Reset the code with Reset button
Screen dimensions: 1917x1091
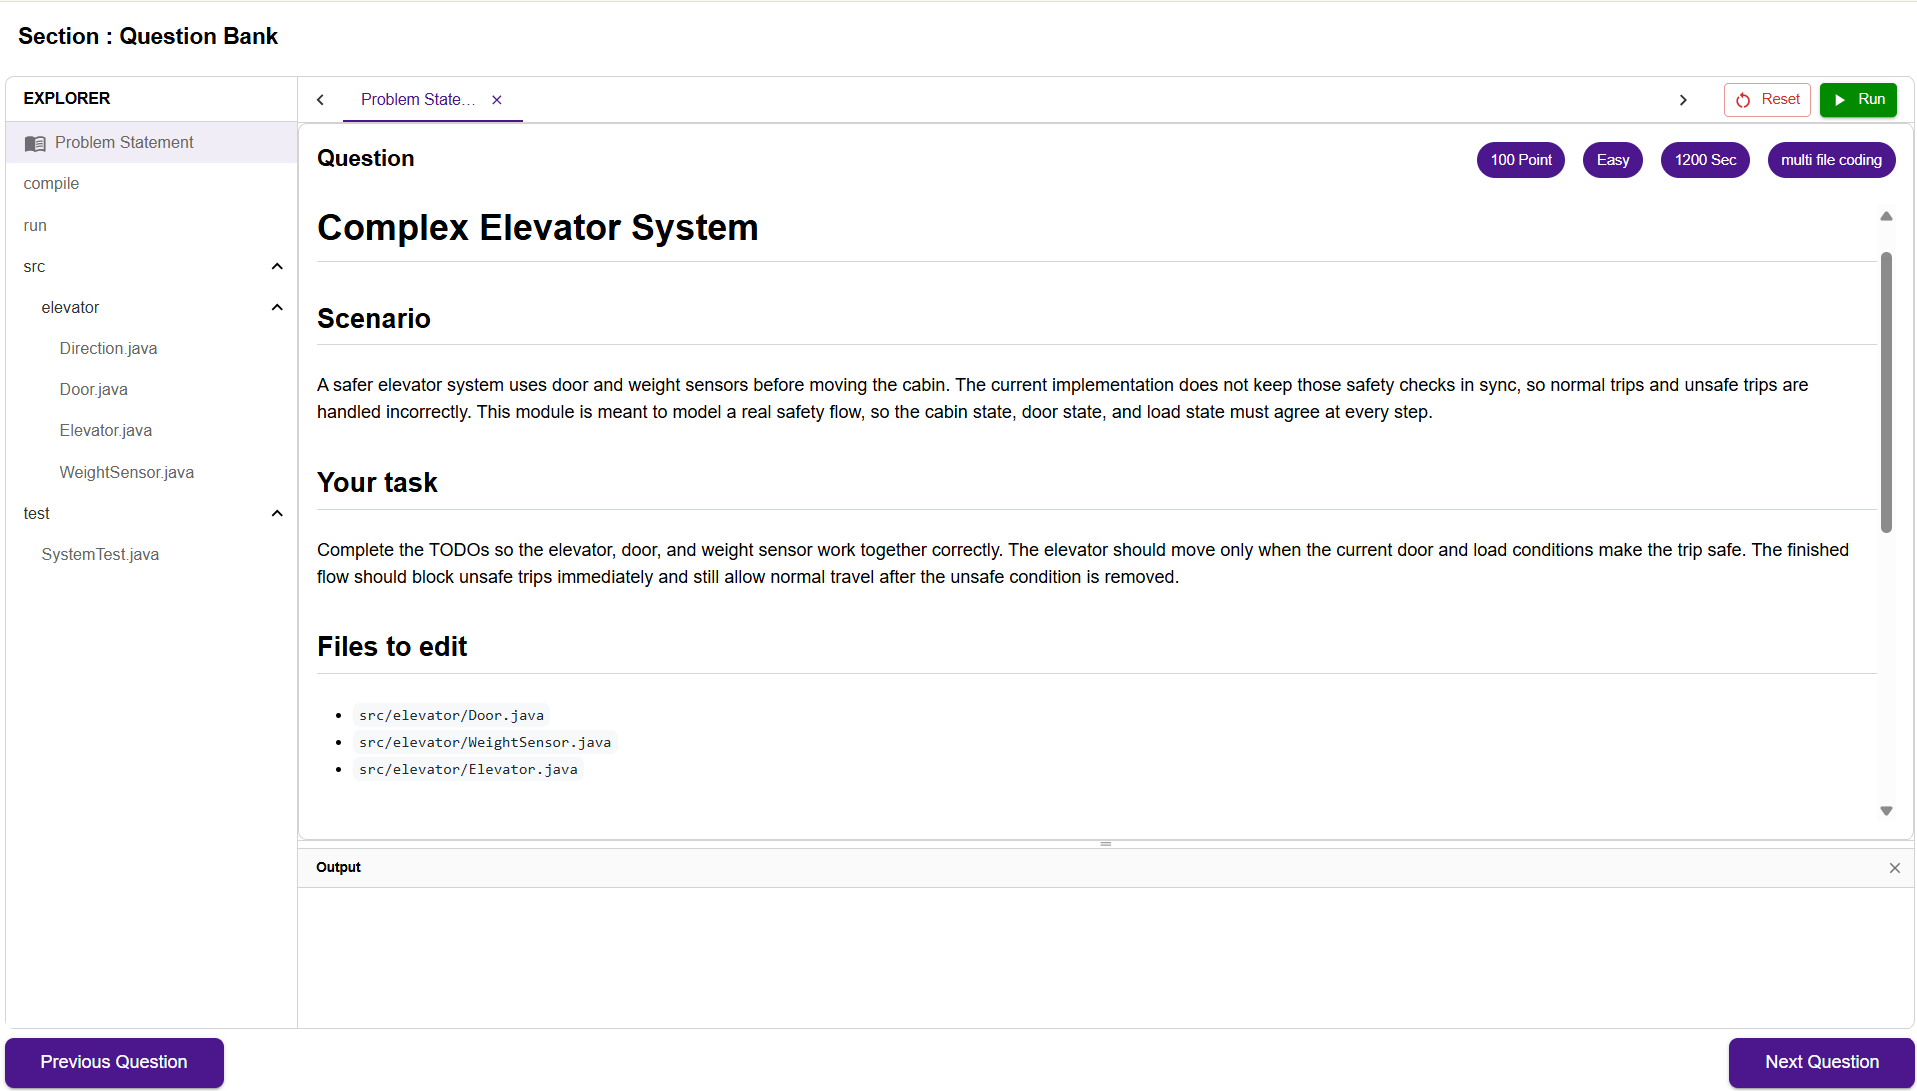(x=1767, y=100)
